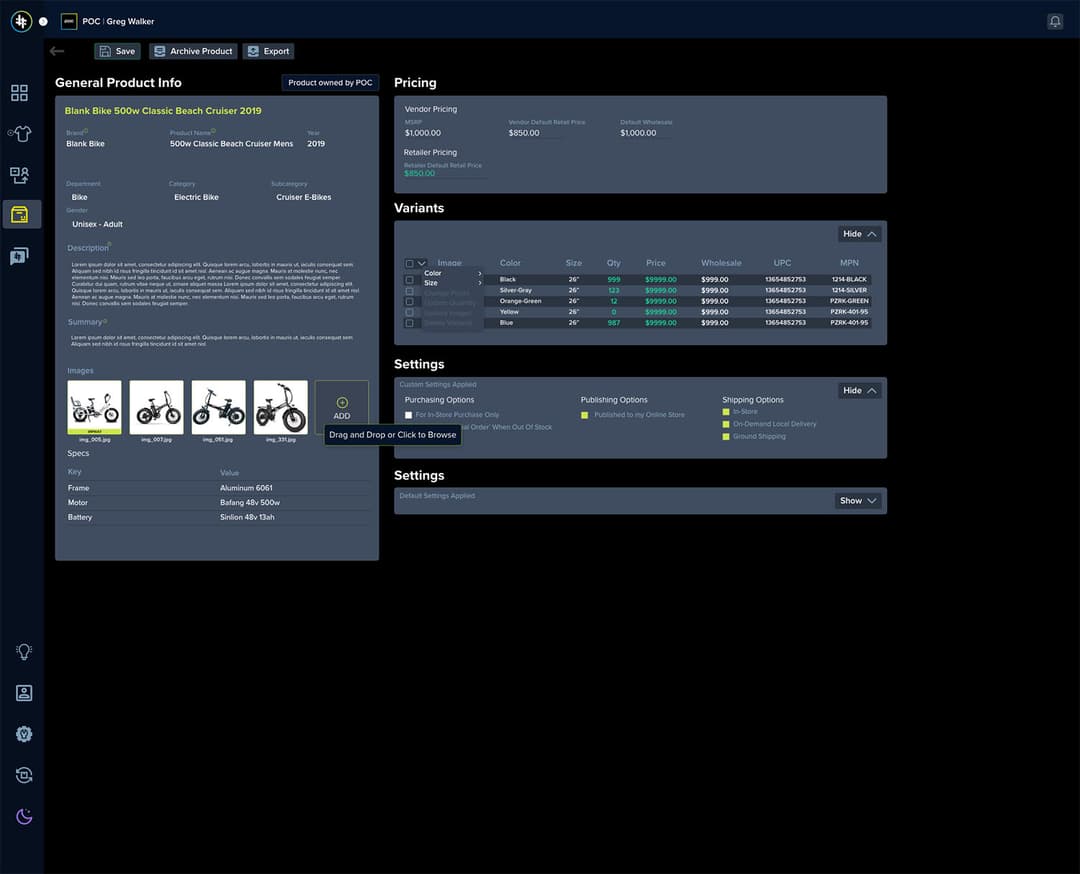Collapse the Variants section with Hide
The height and width of the screenshot is (874, 1080).
click(859, 234)
